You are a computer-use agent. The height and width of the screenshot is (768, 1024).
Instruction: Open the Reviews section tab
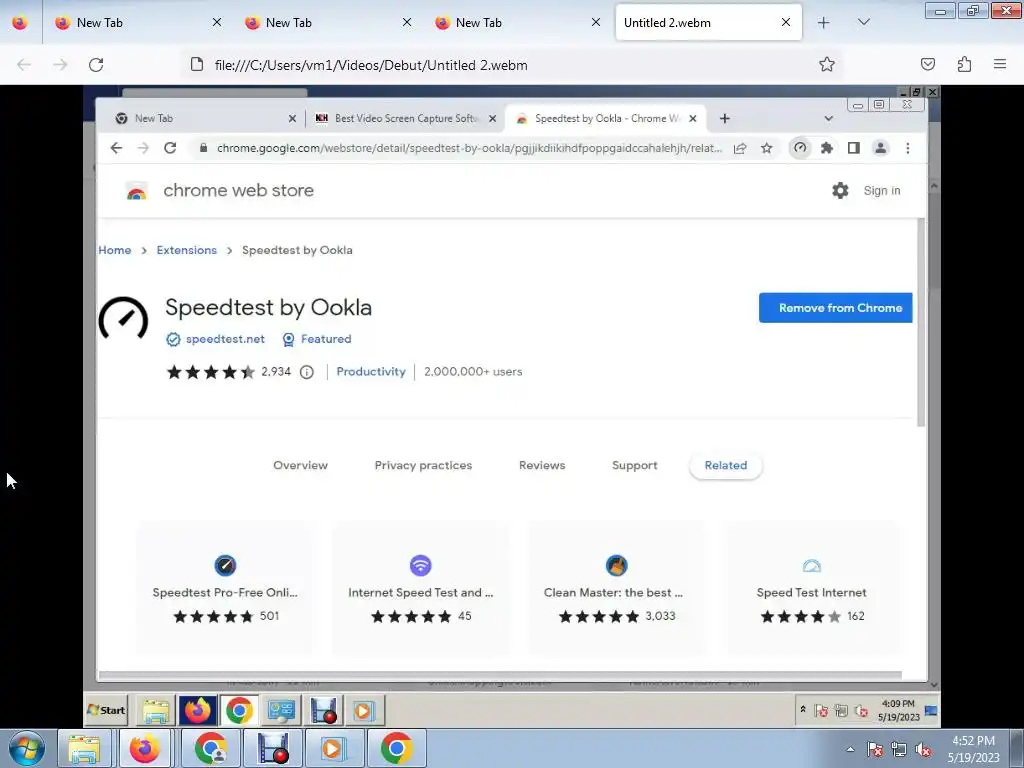[542, 466]
